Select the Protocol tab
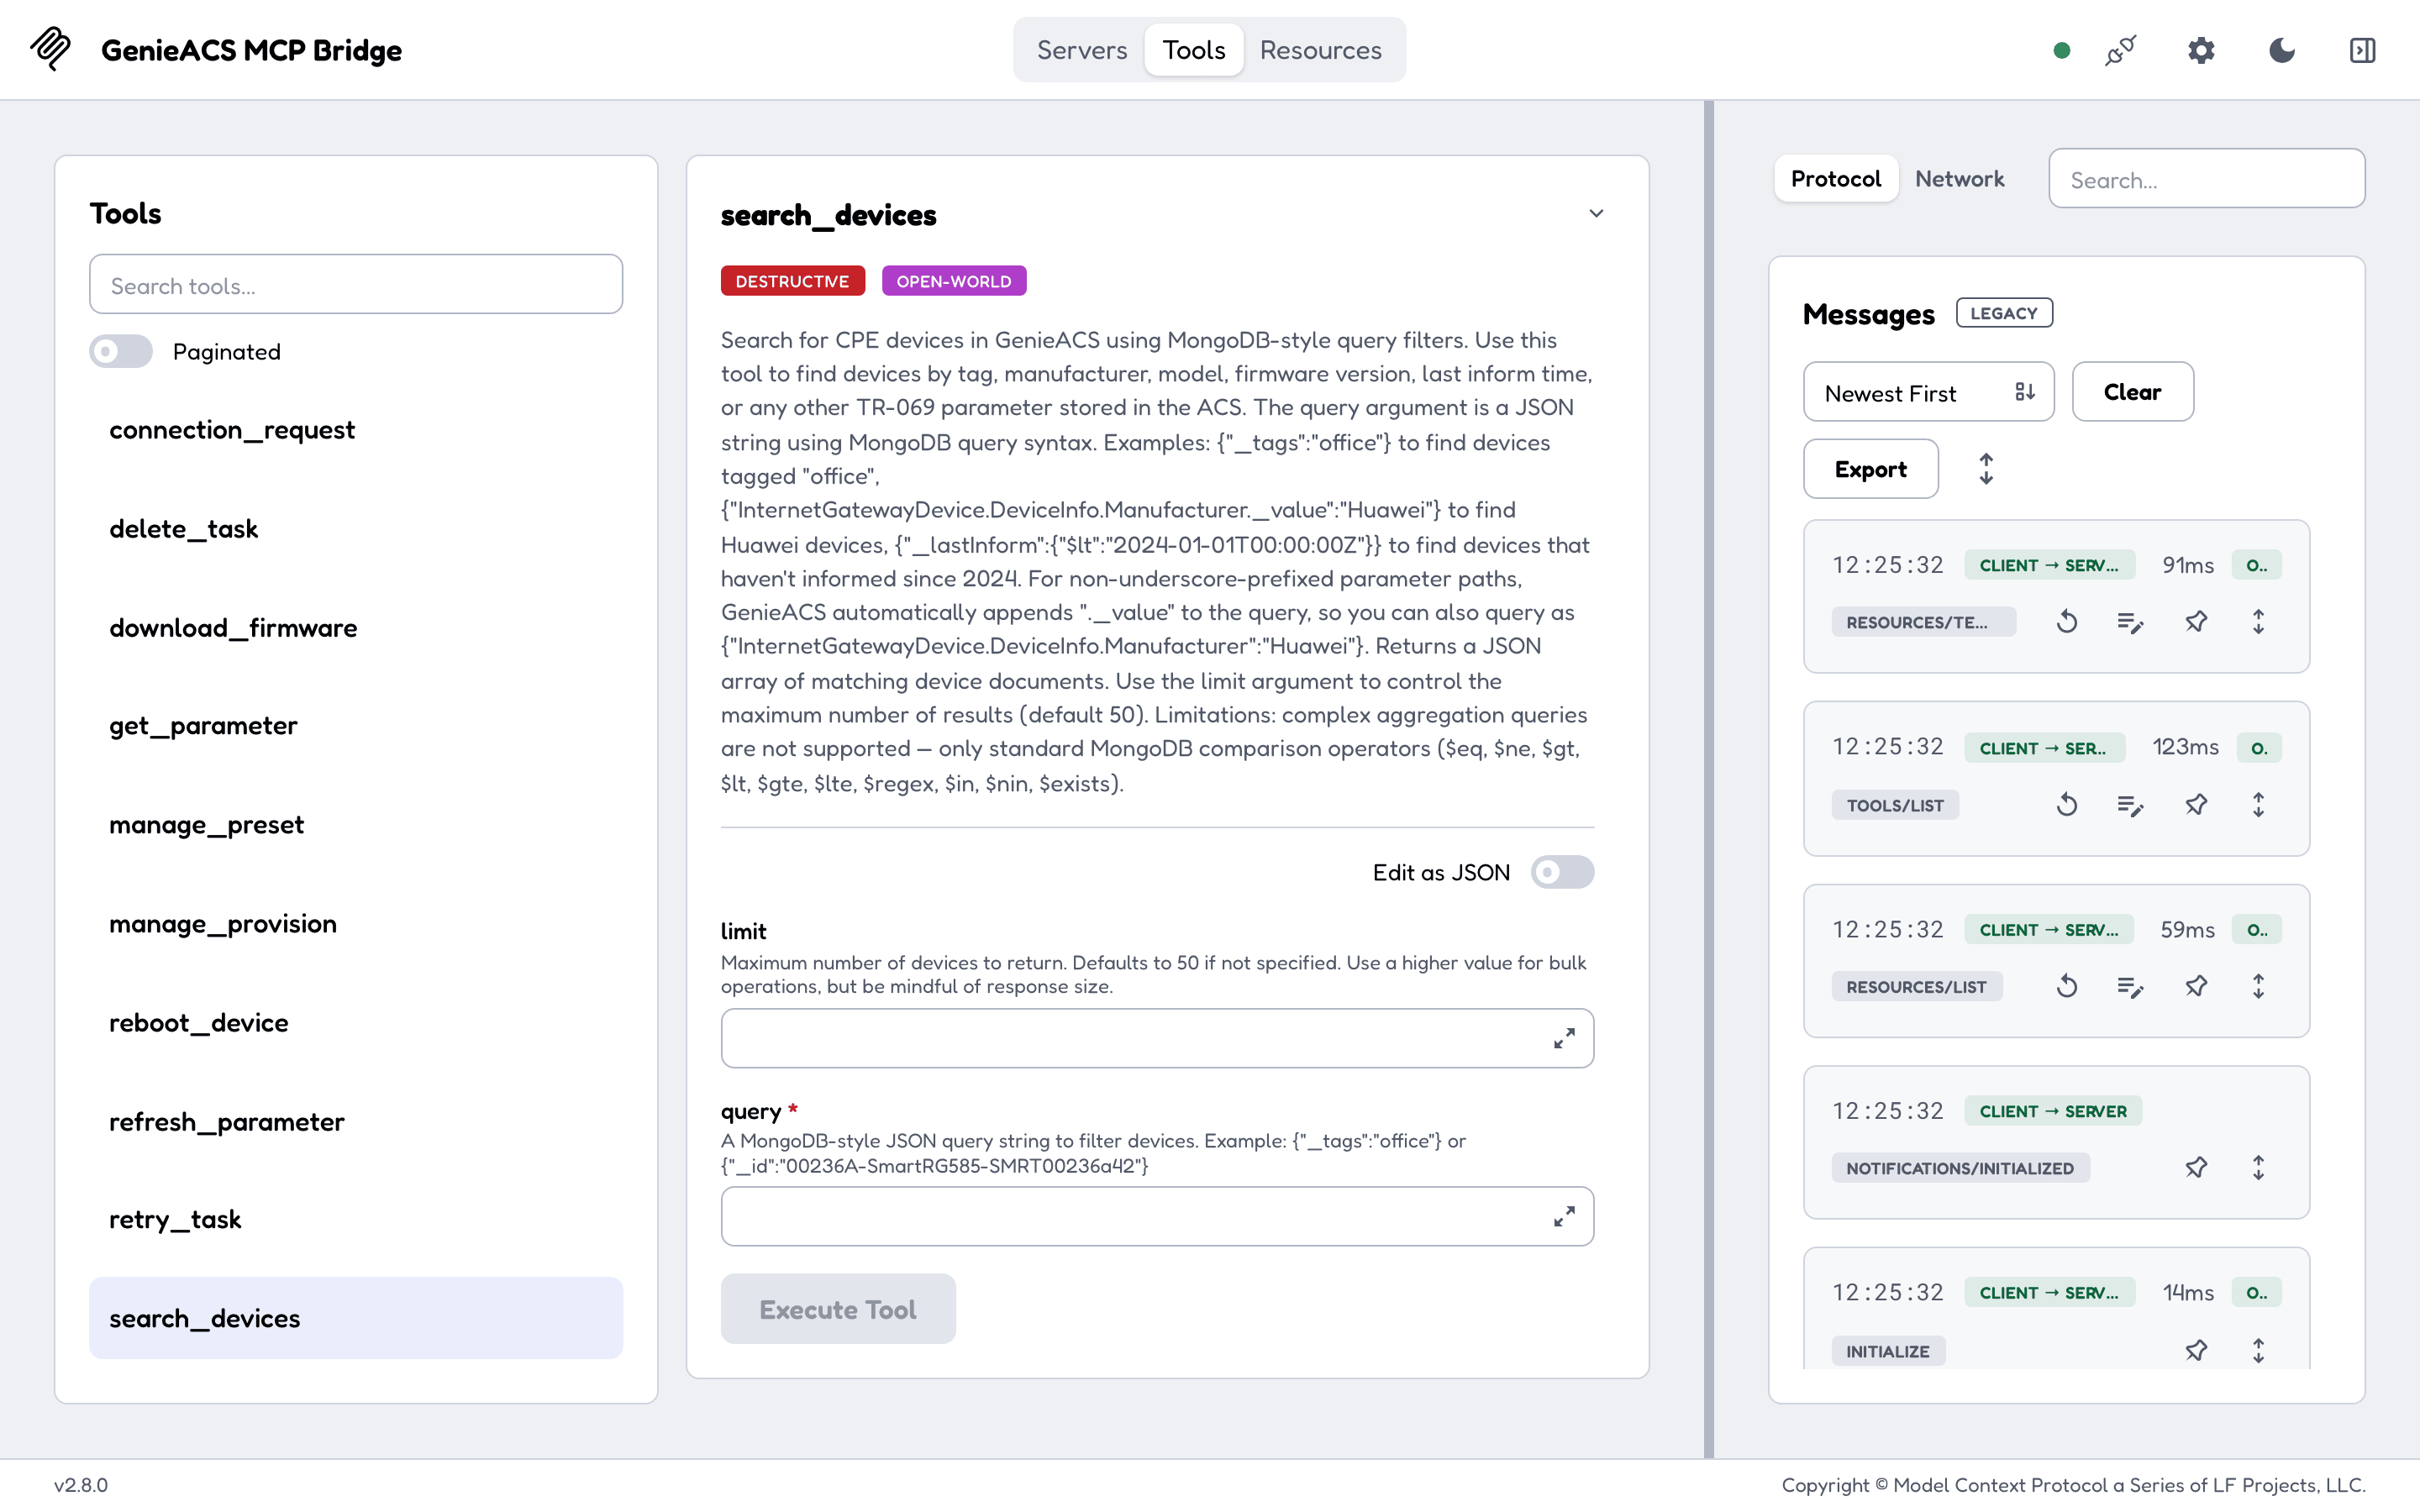The width and height of the screenshot is (2420, 1512). point(1835,179)
